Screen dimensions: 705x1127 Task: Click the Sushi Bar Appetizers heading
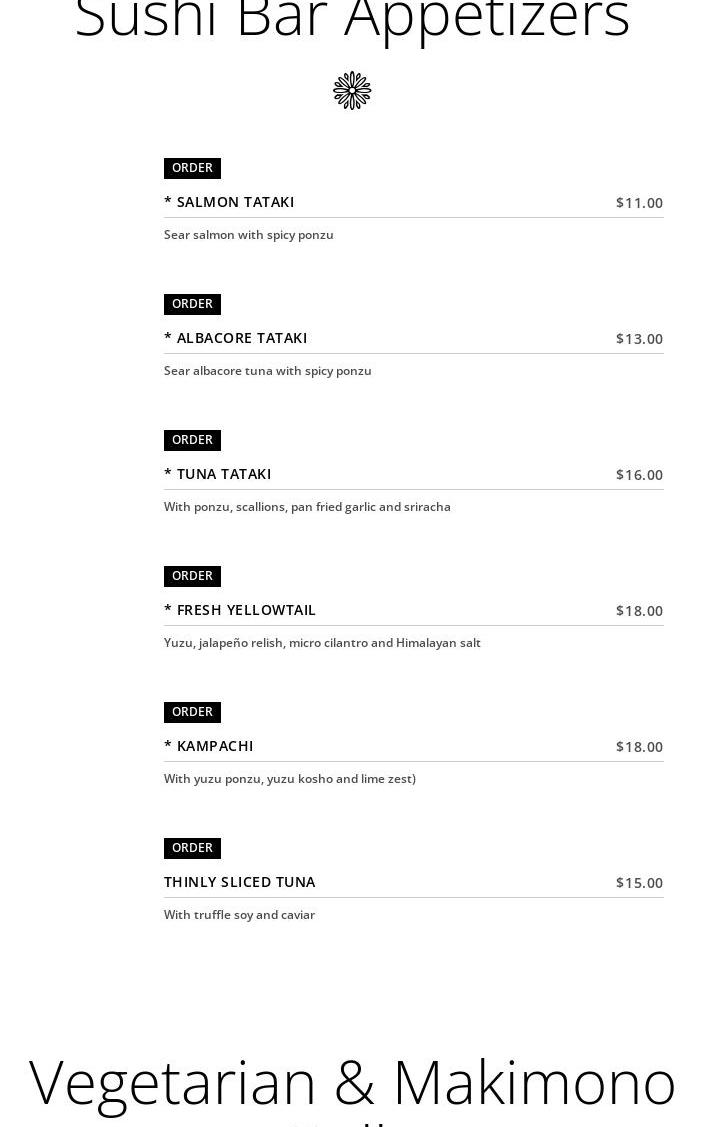352,20
